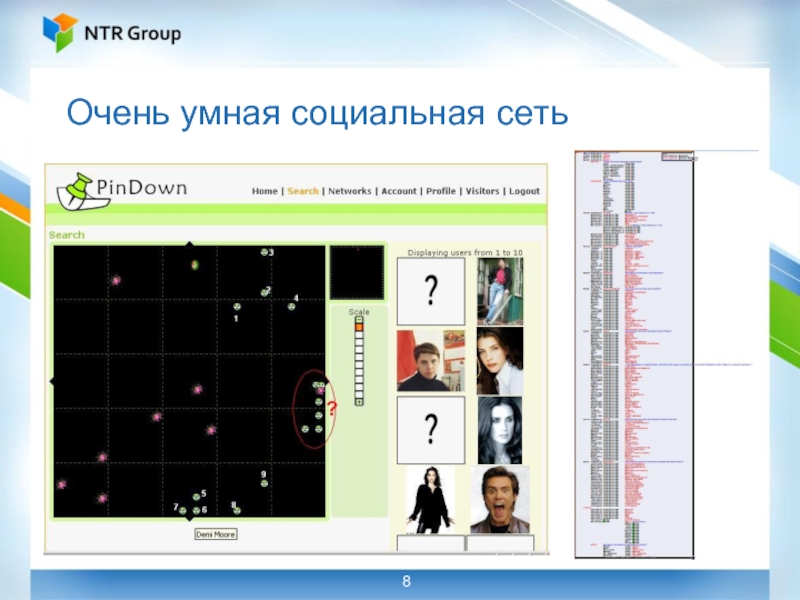
Task: Click the green 'Search' section heading
Action: coord(67,235)
